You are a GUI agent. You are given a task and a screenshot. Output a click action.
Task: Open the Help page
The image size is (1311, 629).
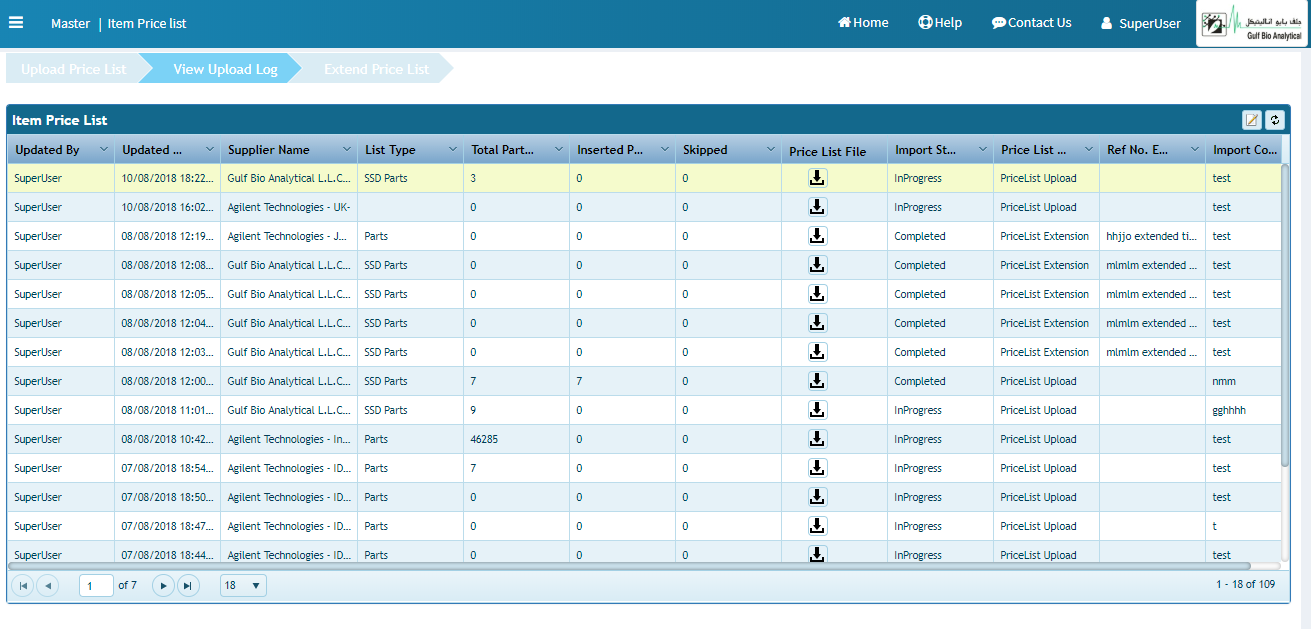[940, 22]
